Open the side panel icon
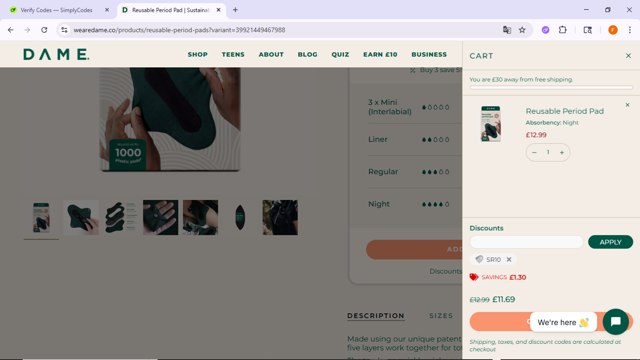 pyautogui.click(x=587, y=30)
